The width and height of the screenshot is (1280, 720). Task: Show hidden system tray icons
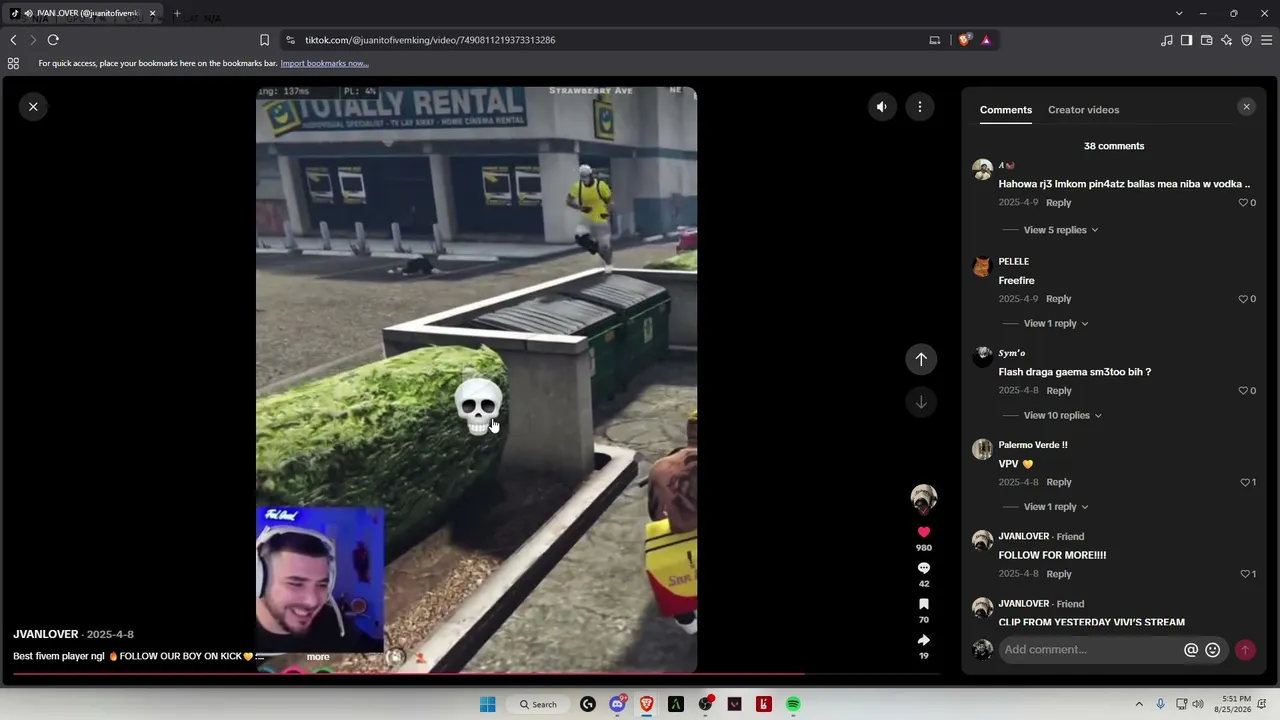click(x=1139, y=704)
